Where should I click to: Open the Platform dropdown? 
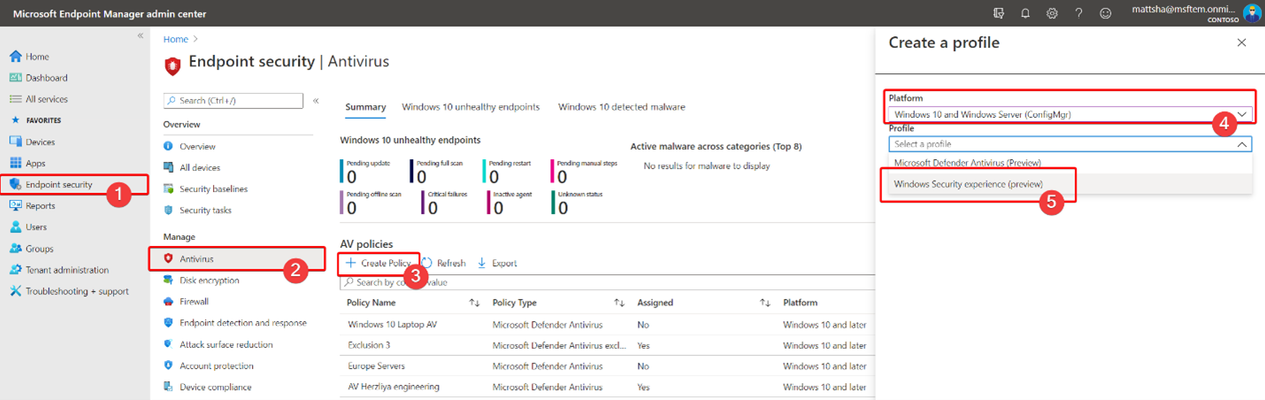(1069, 115)
